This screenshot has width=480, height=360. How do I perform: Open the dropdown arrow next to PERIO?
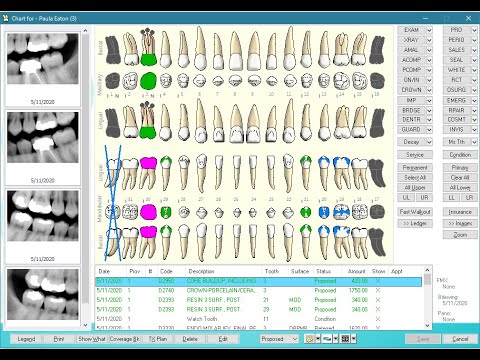(x=474, y=40)
